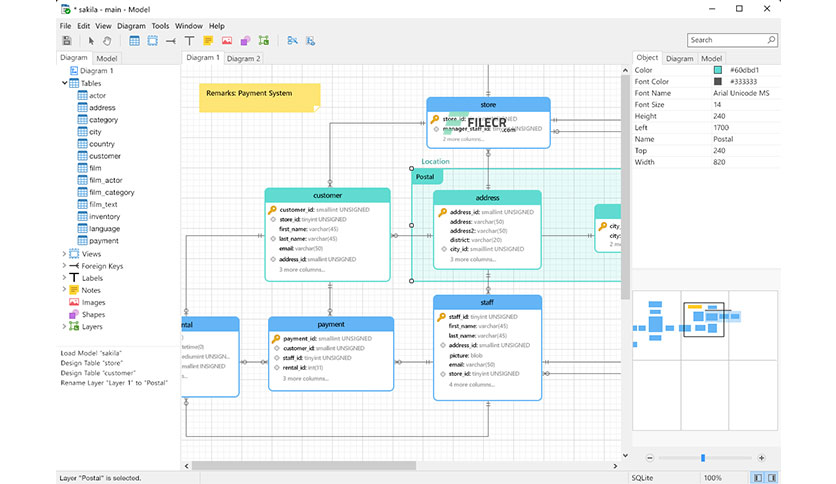Click the canvas scroll right arrow

pyautogui.click(x=615, y=466)
